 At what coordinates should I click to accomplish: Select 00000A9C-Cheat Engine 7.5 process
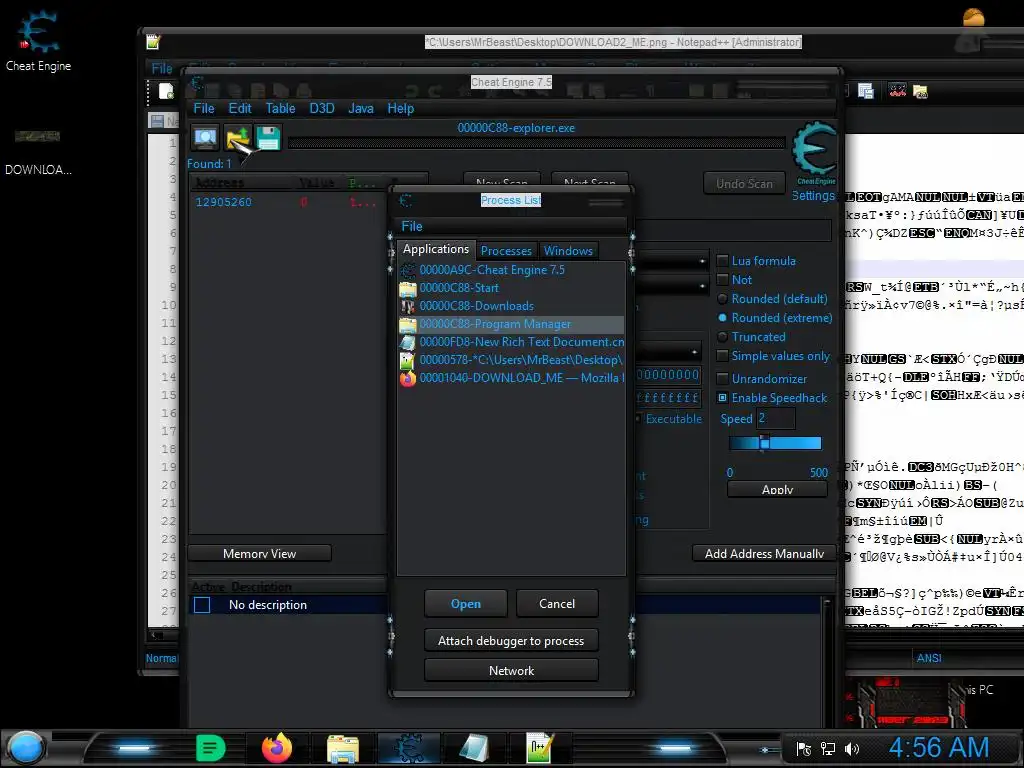point(511,270)
